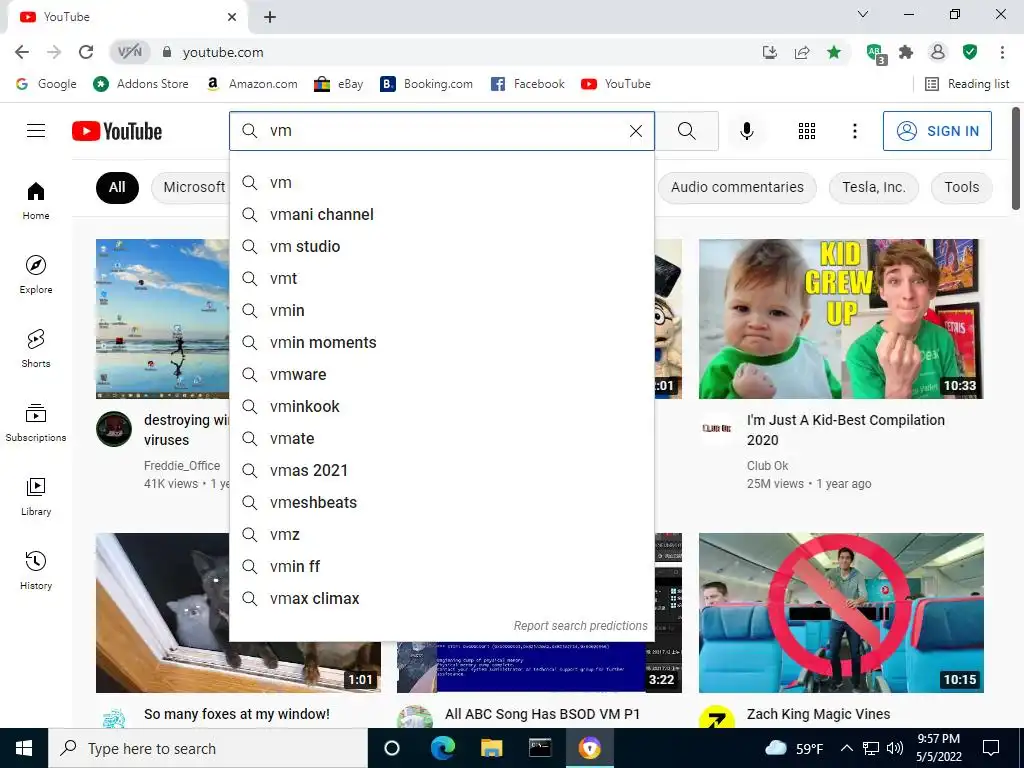The height and width of the screenshot is (768, 1024).
Task: Open Shorts in sidebar
Action: click(36, 349)
